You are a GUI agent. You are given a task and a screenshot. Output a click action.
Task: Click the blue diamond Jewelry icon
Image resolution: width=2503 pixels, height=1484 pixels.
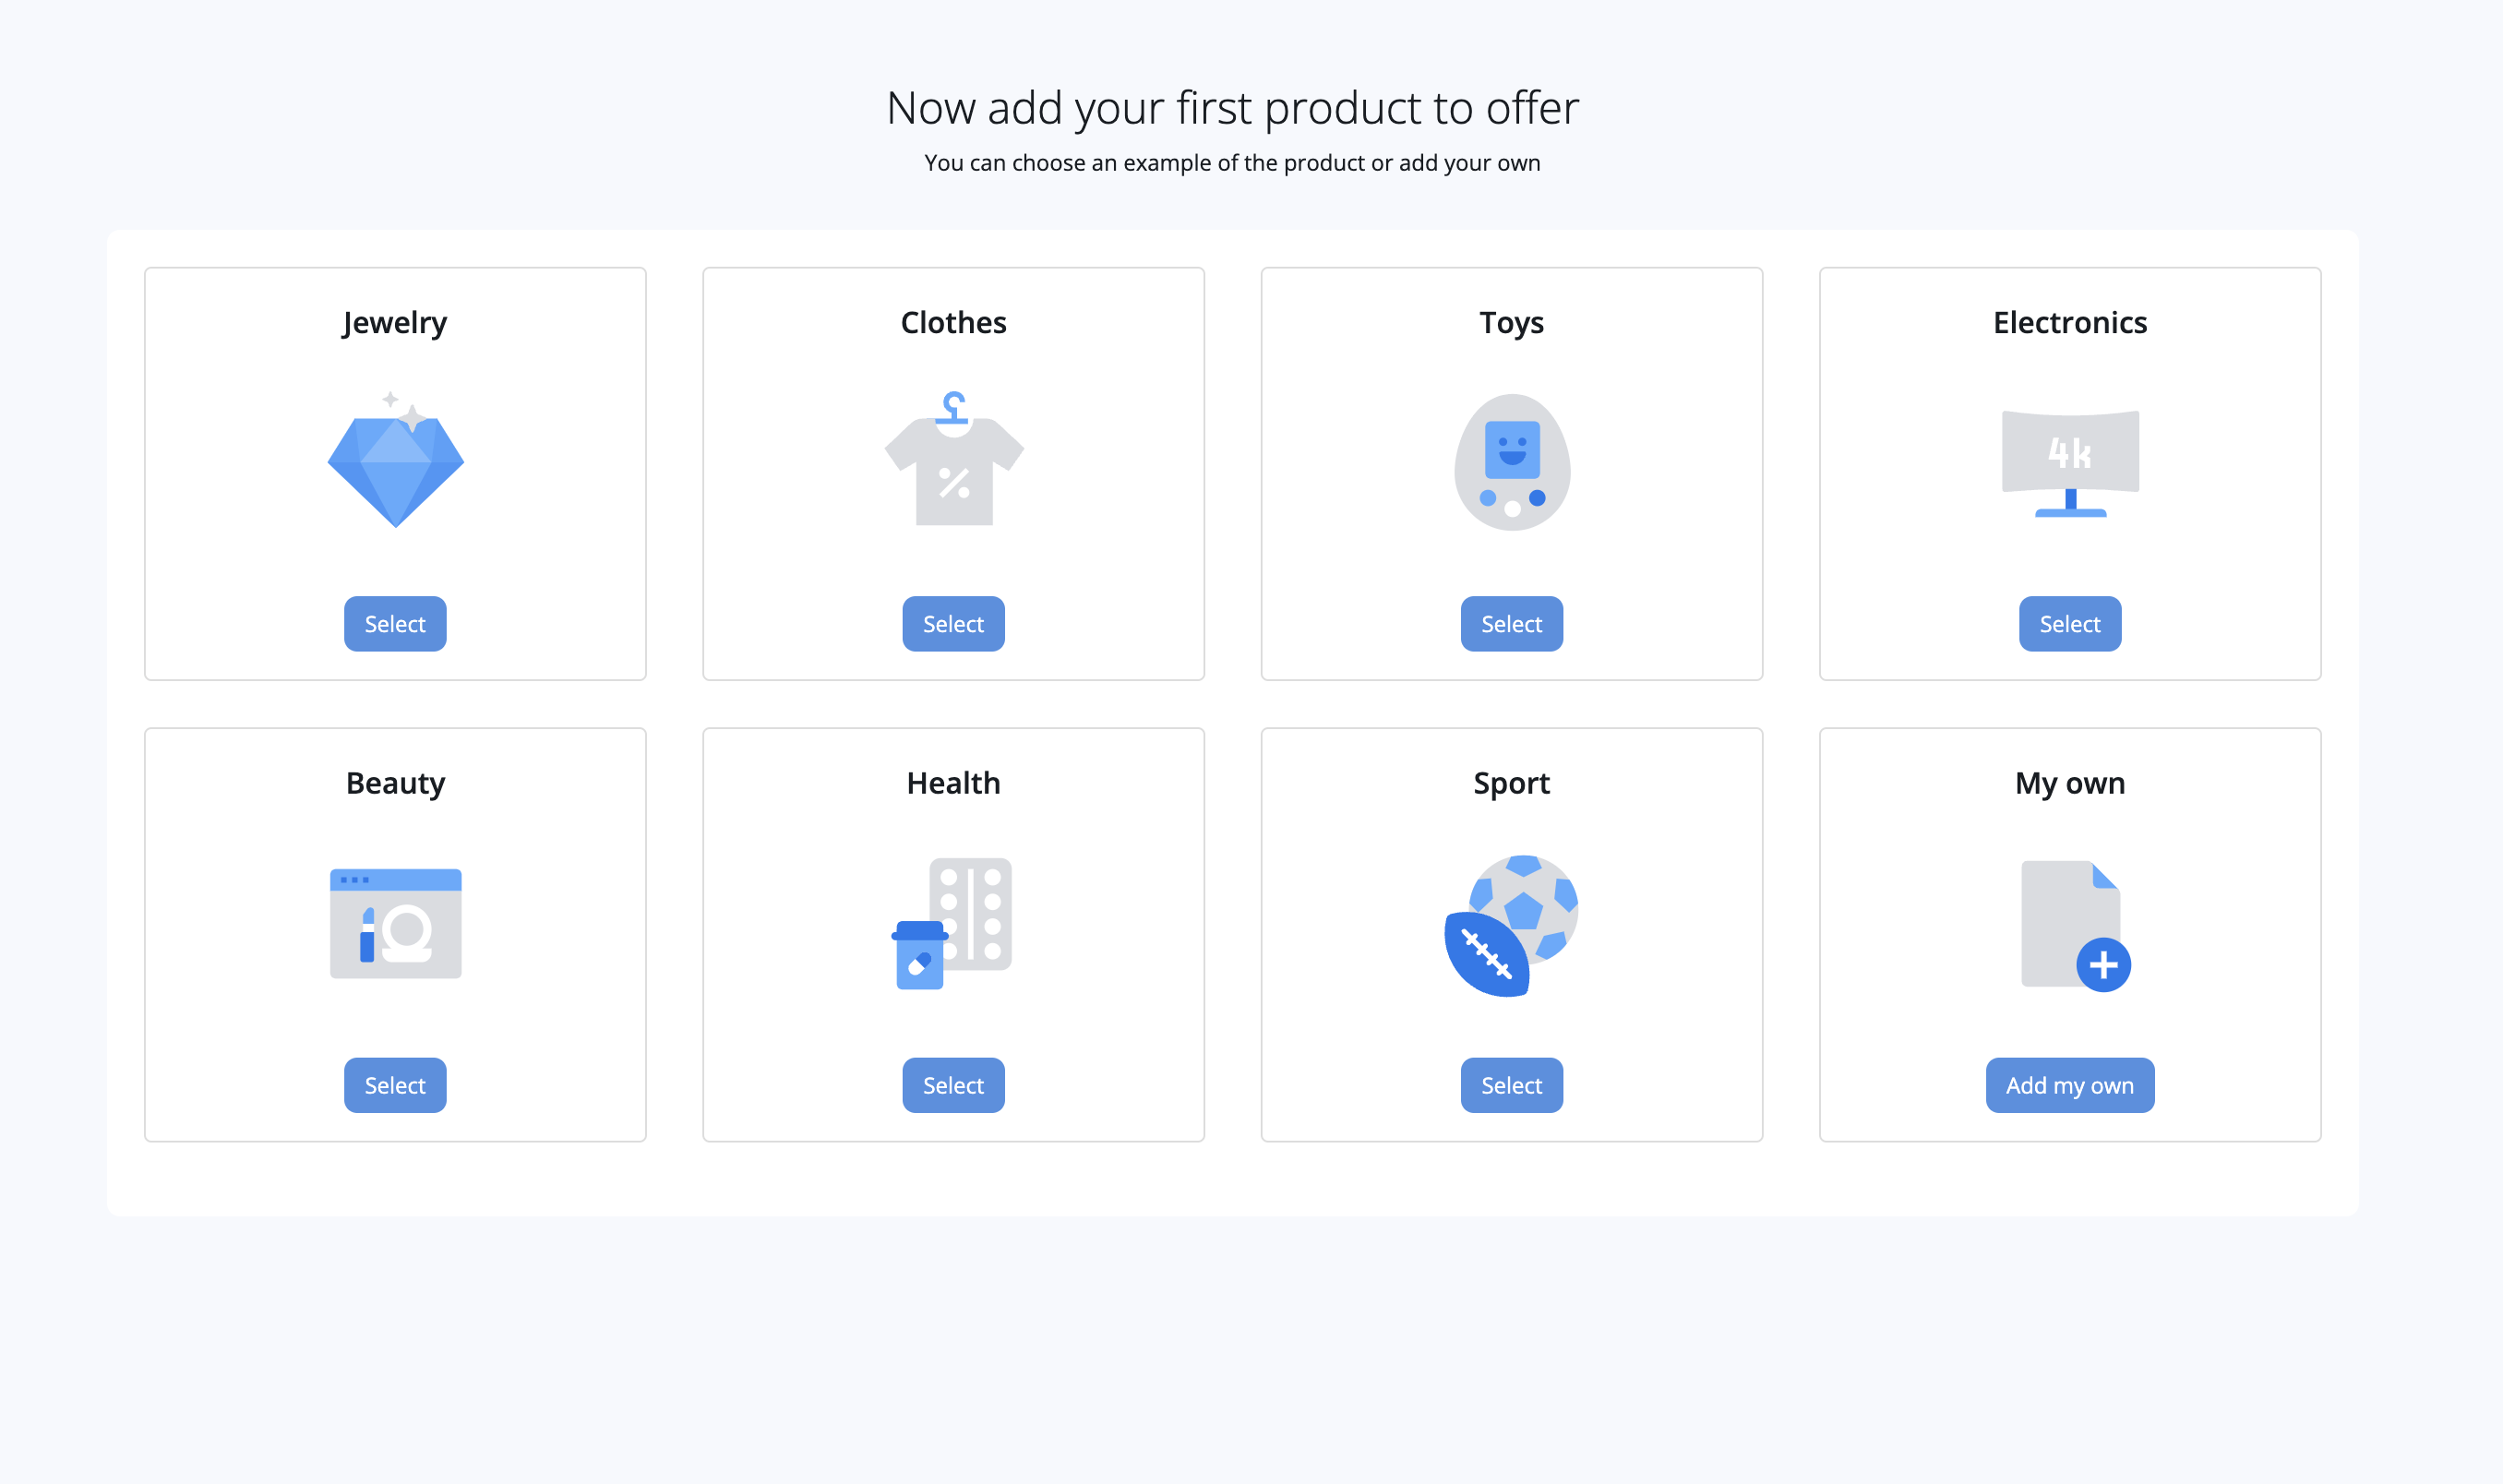[x=395, y=464]
